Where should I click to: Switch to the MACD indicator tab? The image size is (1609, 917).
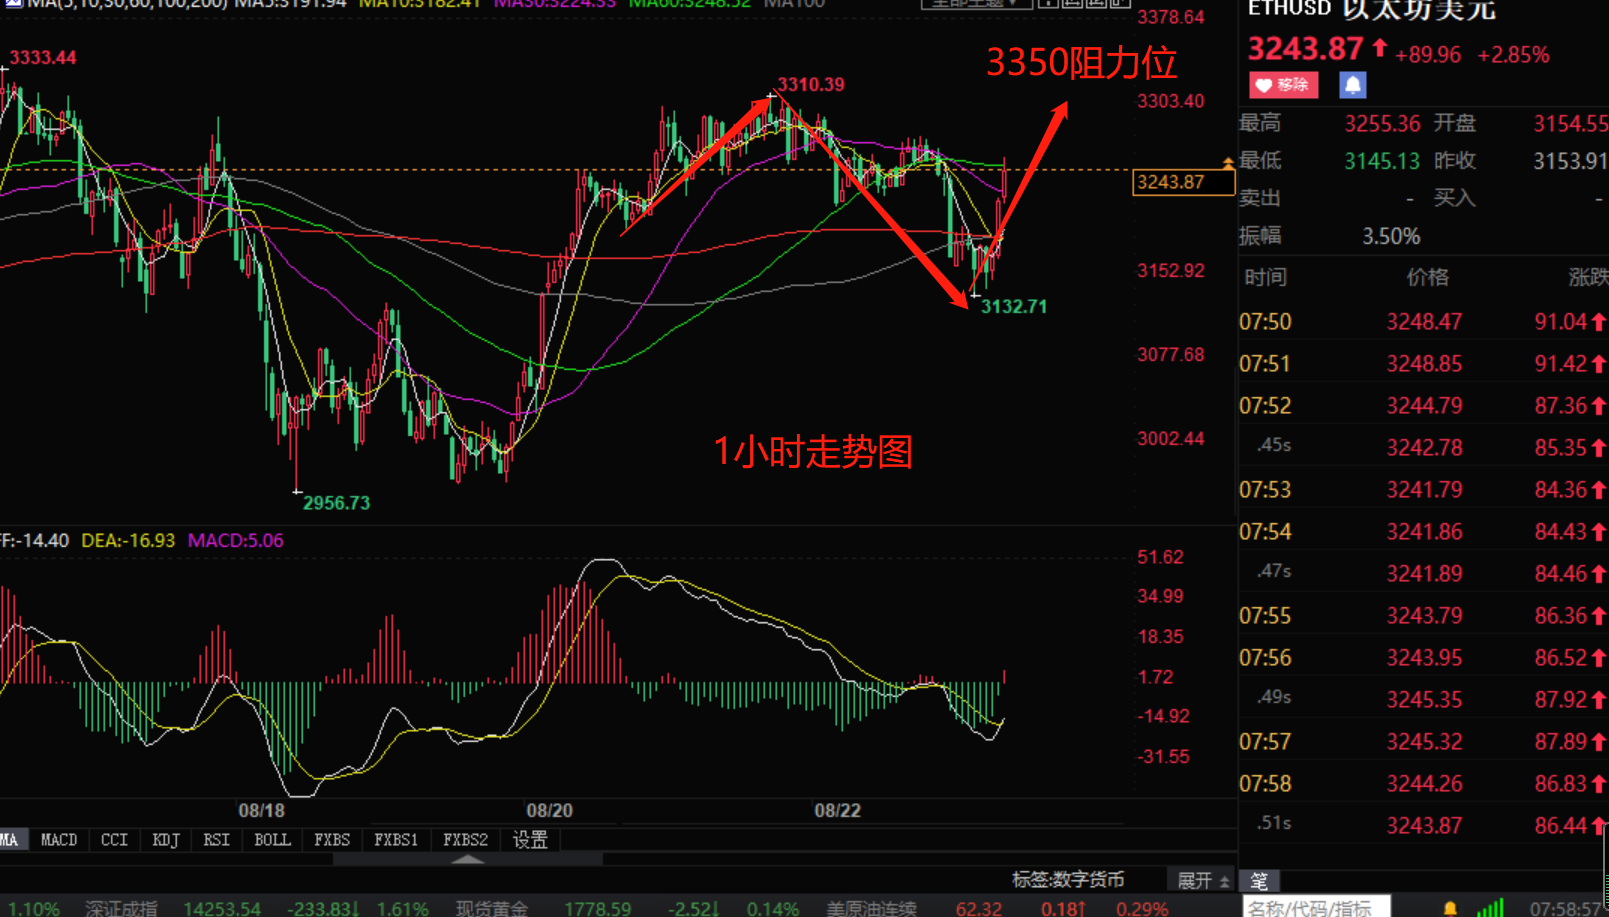tap(59, 840)
